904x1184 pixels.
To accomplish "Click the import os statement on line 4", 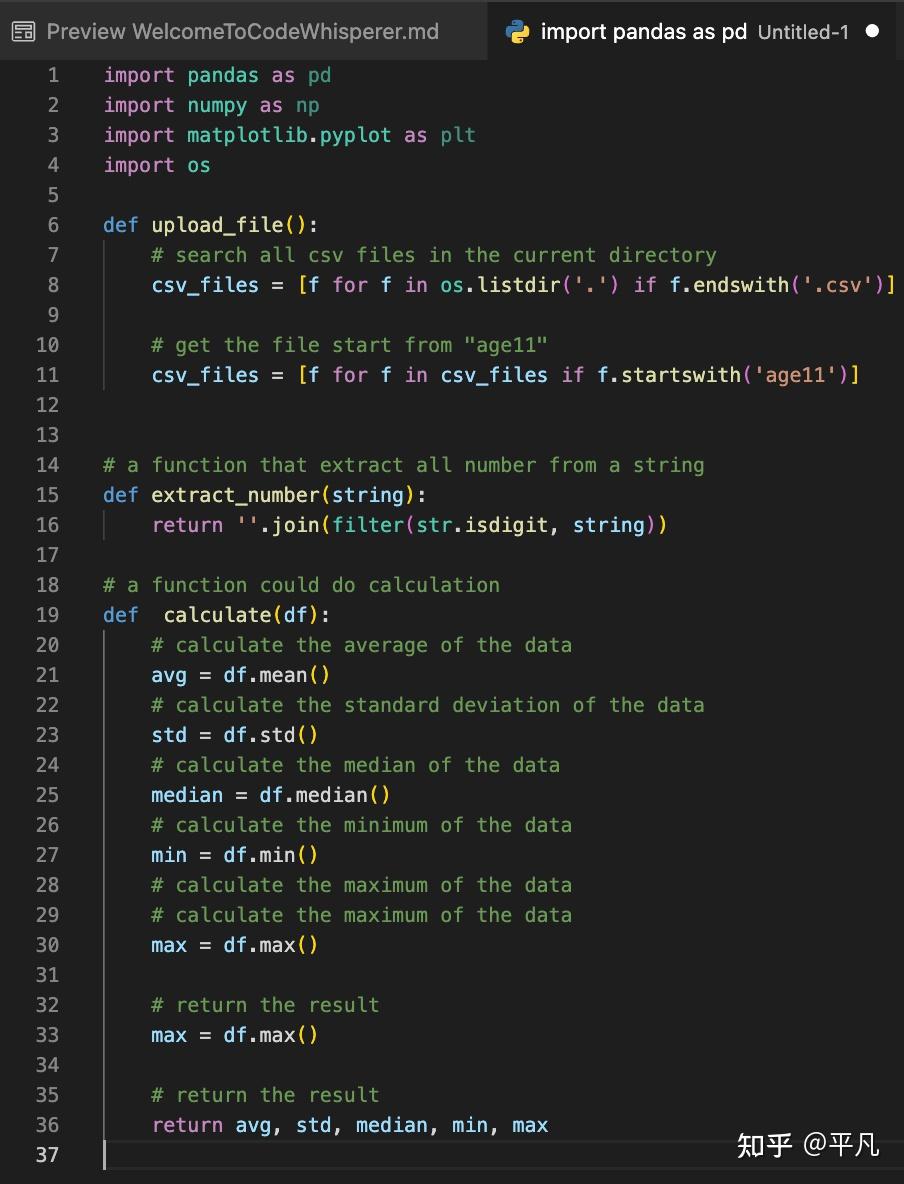I will click(x=157, y=165).
